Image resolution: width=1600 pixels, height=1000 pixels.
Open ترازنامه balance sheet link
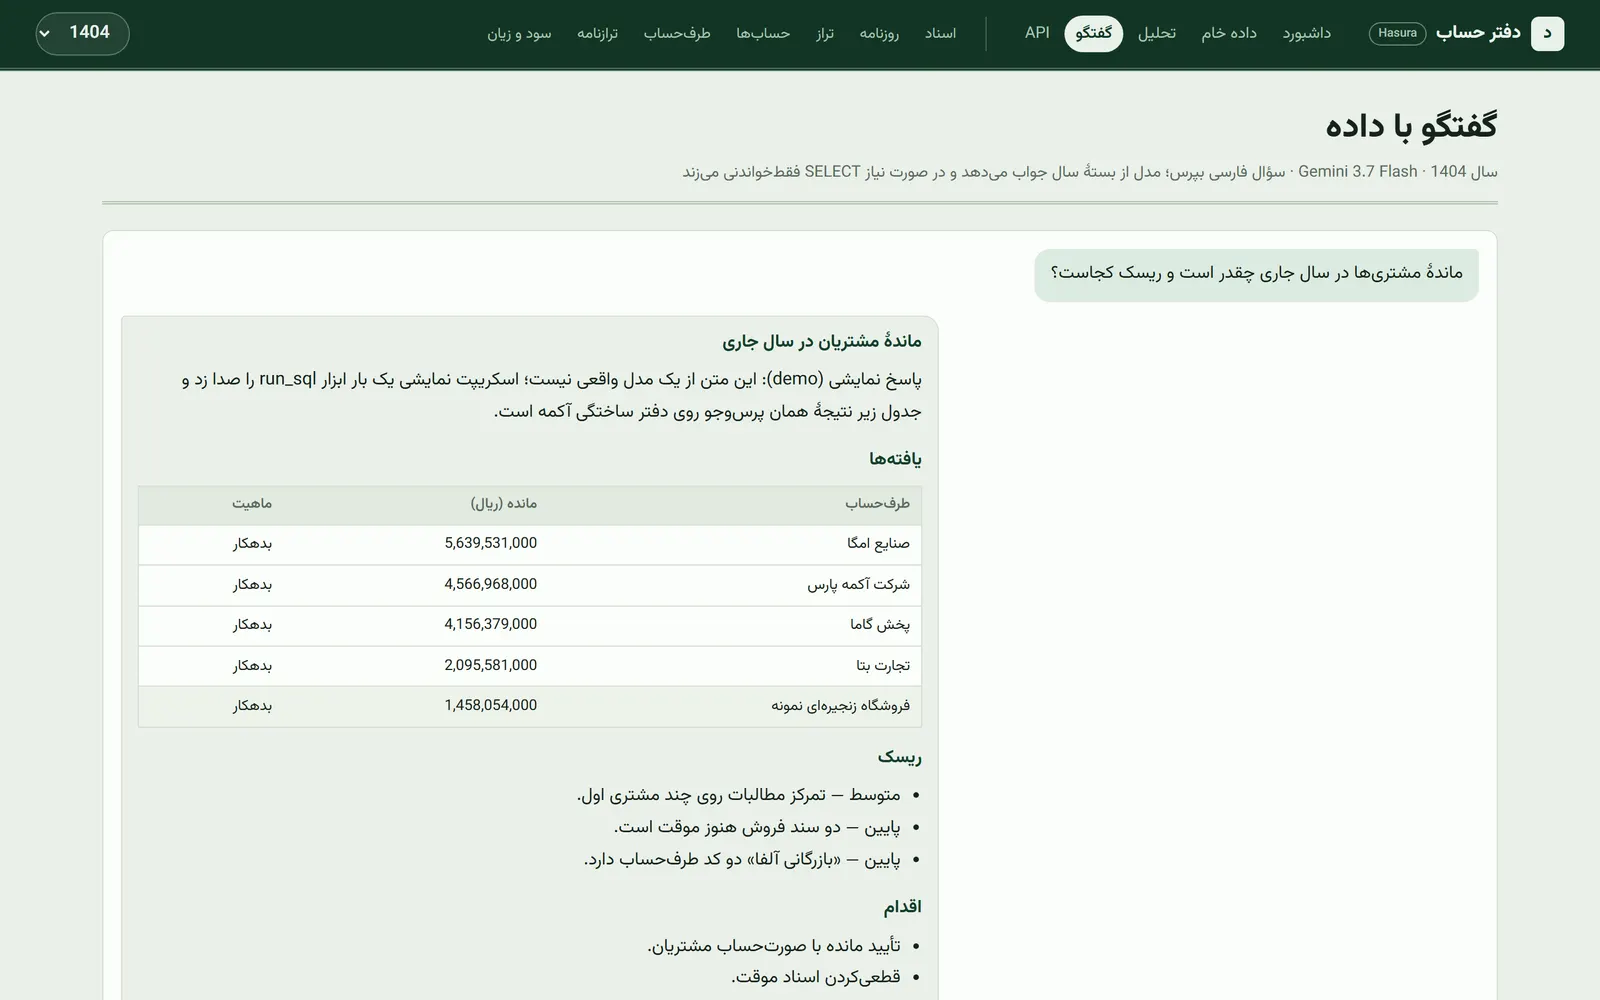597,33
